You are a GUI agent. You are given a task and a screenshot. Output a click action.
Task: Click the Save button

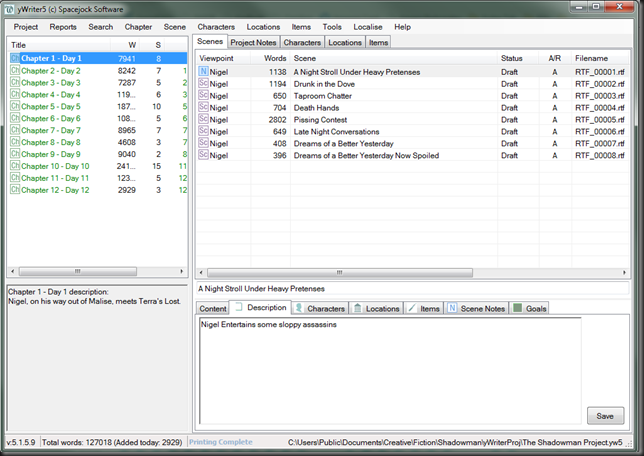click(605, 416)
